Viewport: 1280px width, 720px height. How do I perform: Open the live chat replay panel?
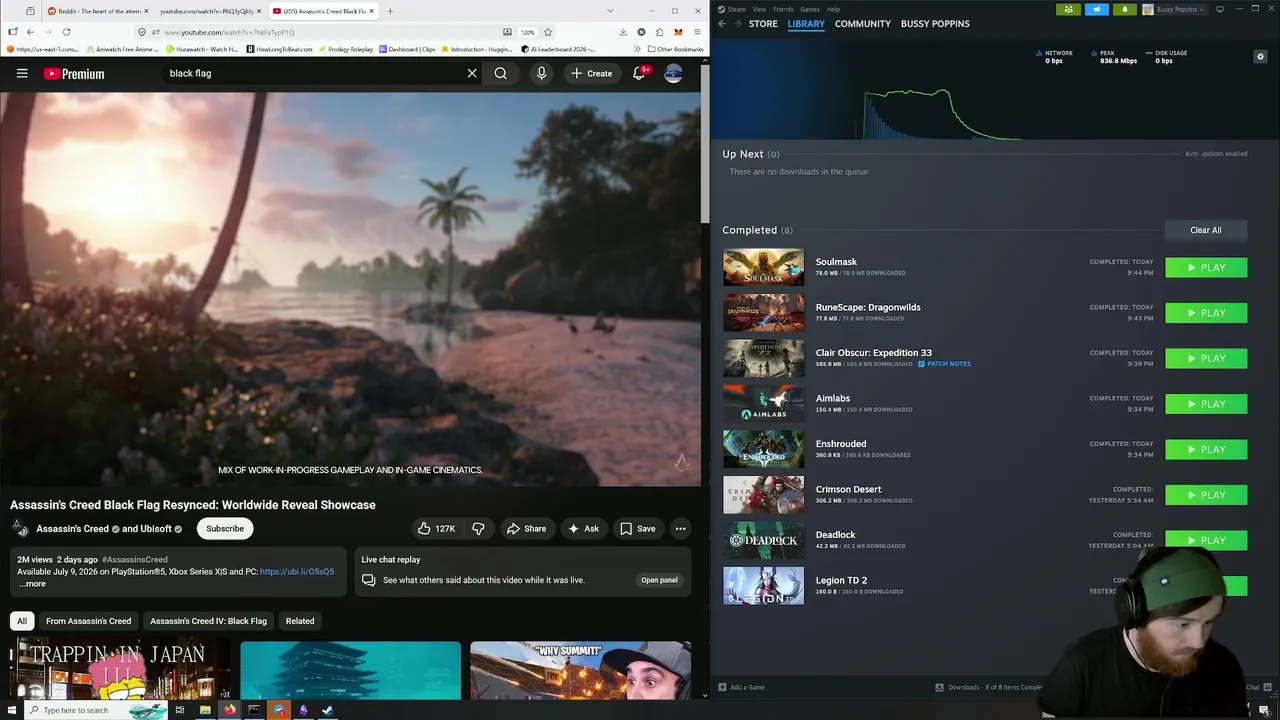[659, 580]
